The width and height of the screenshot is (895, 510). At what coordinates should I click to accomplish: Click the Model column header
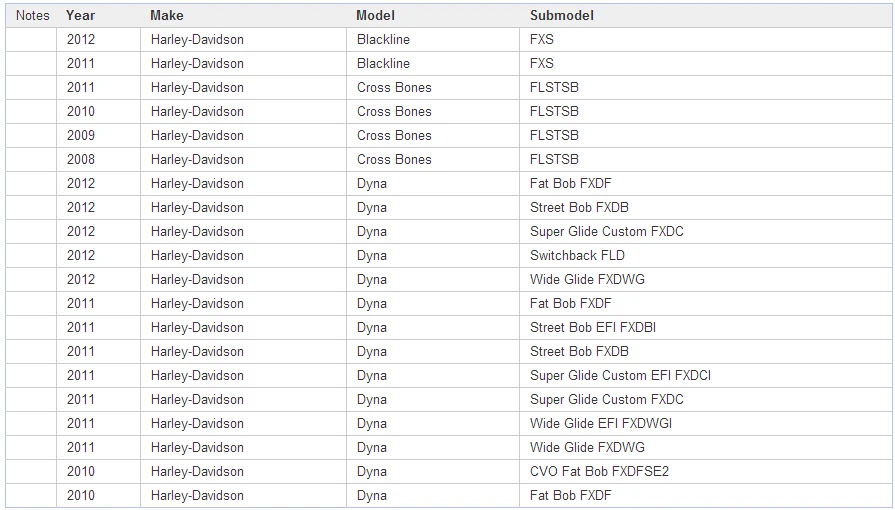pyautogui.click(x=433, y=15)
